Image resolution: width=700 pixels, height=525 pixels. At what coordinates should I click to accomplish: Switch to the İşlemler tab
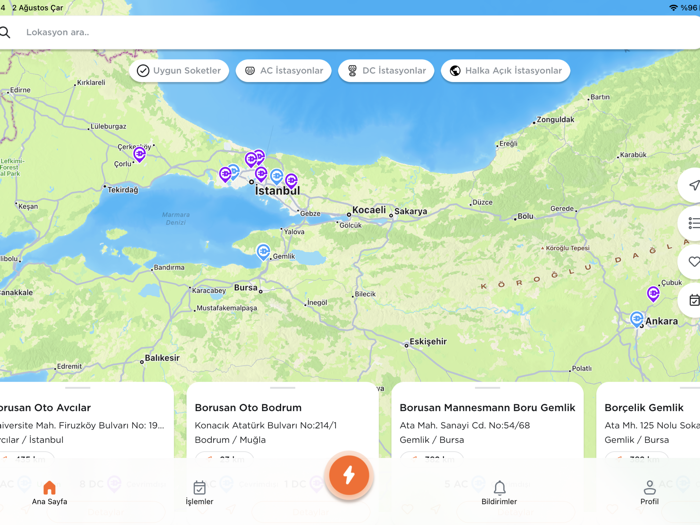pos(200,493)
